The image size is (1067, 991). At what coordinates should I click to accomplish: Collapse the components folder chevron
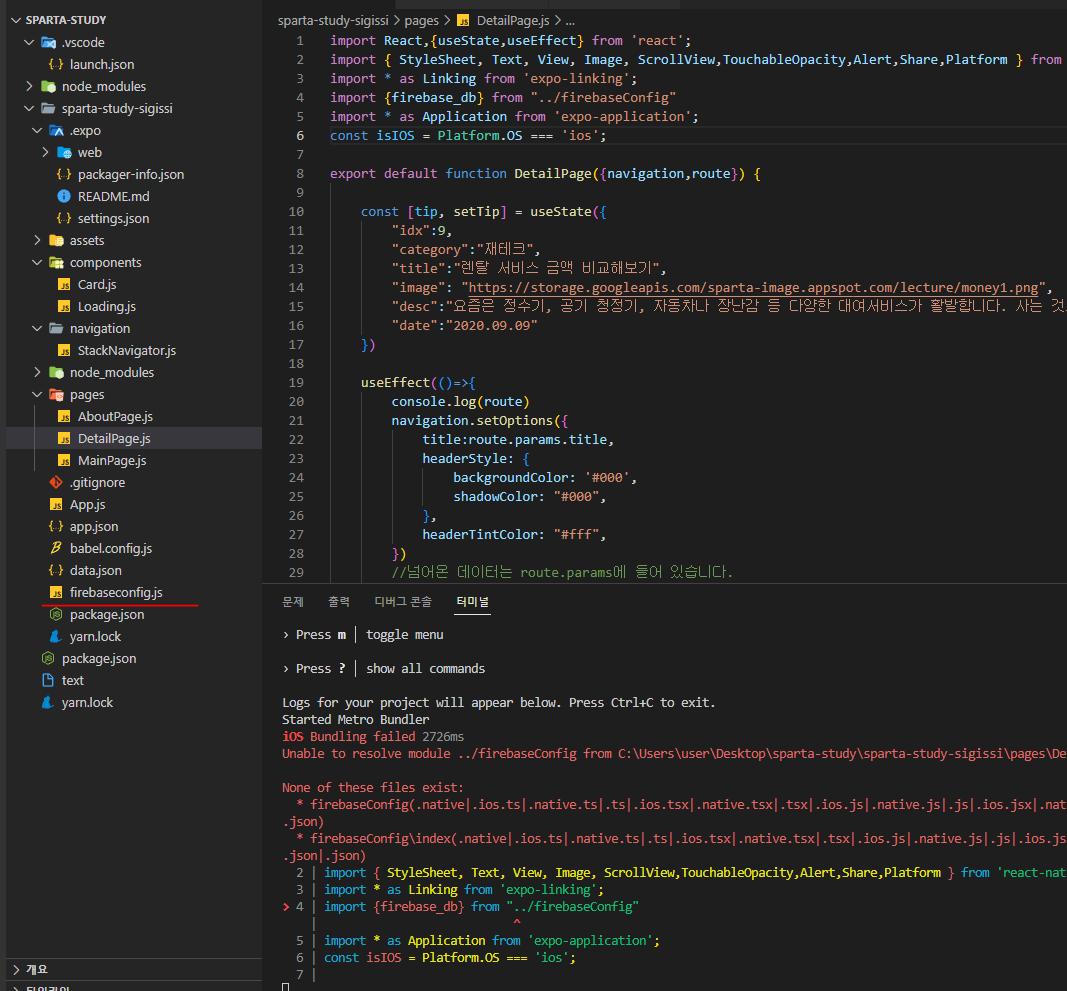(37, 263)
